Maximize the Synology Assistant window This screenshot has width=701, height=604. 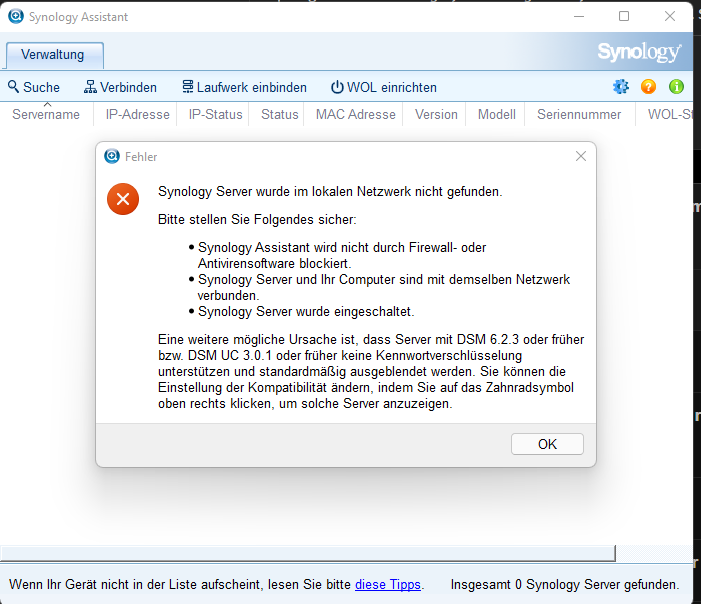coord(624,17)
